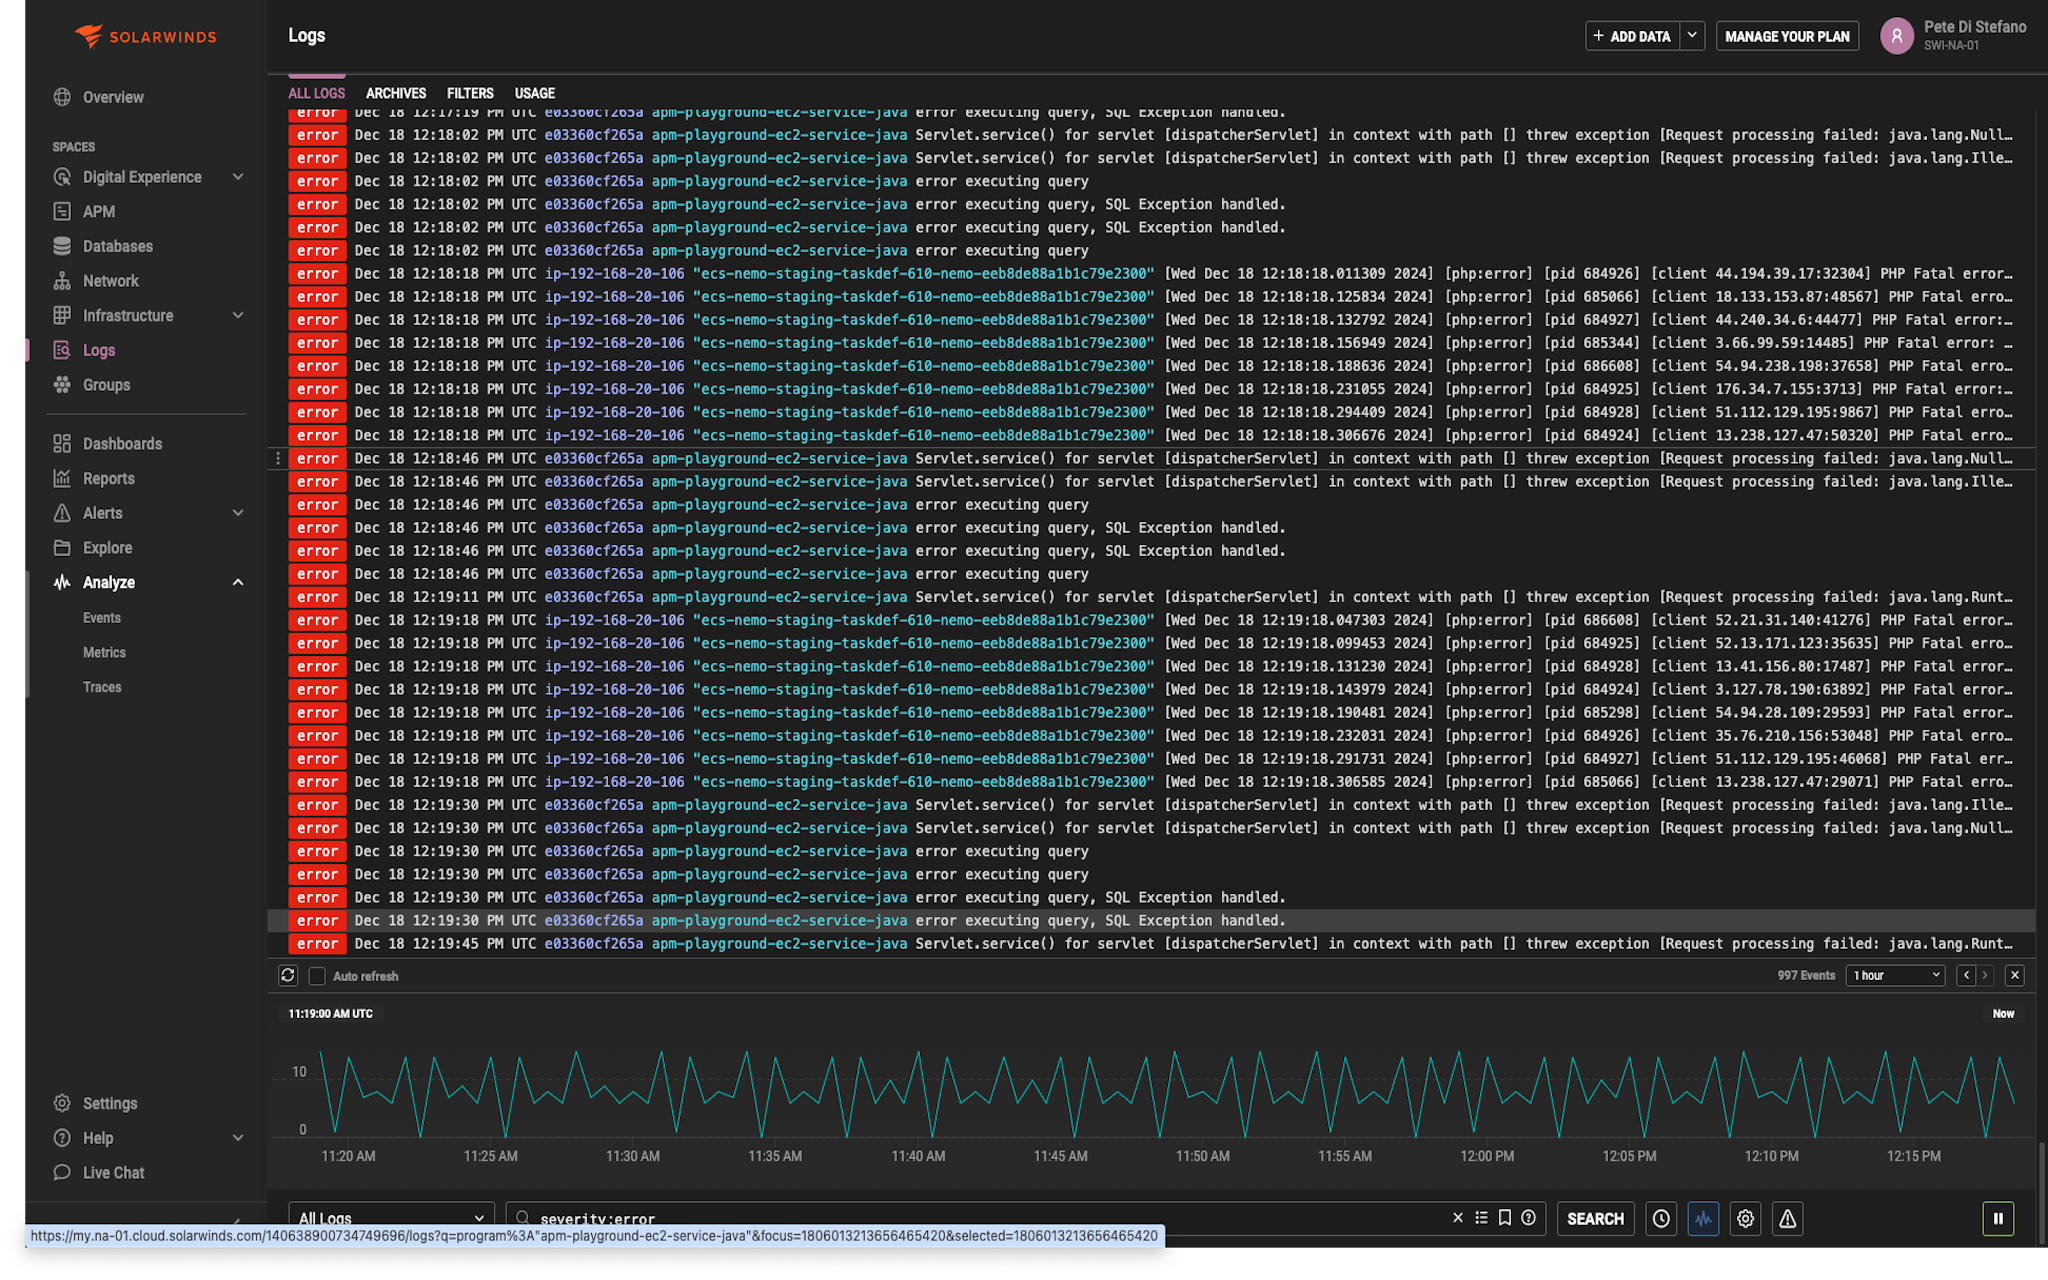Open the Dashboards panel
This screenshot has height=1280, width=2048.
pyautogui.click(x=121, y=443)
